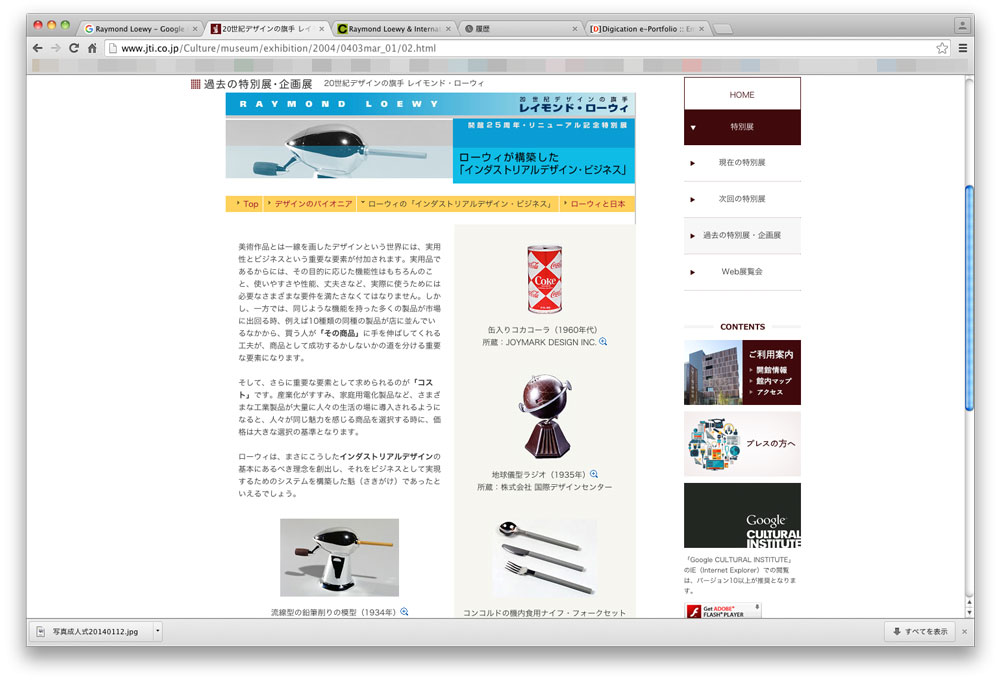Click the browser Back arrow
The height and width of the screenshot is (682, 1000).
[x=38, y=48]
